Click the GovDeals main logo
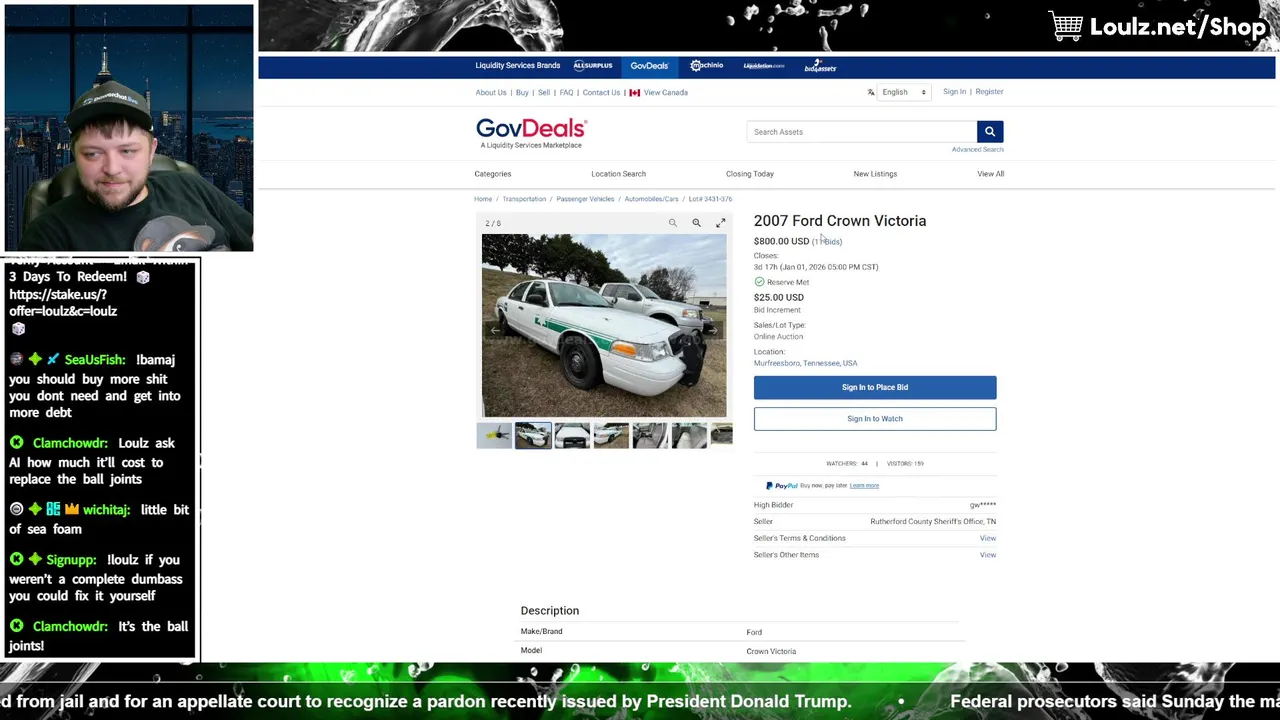 click(x=531, y=133)
